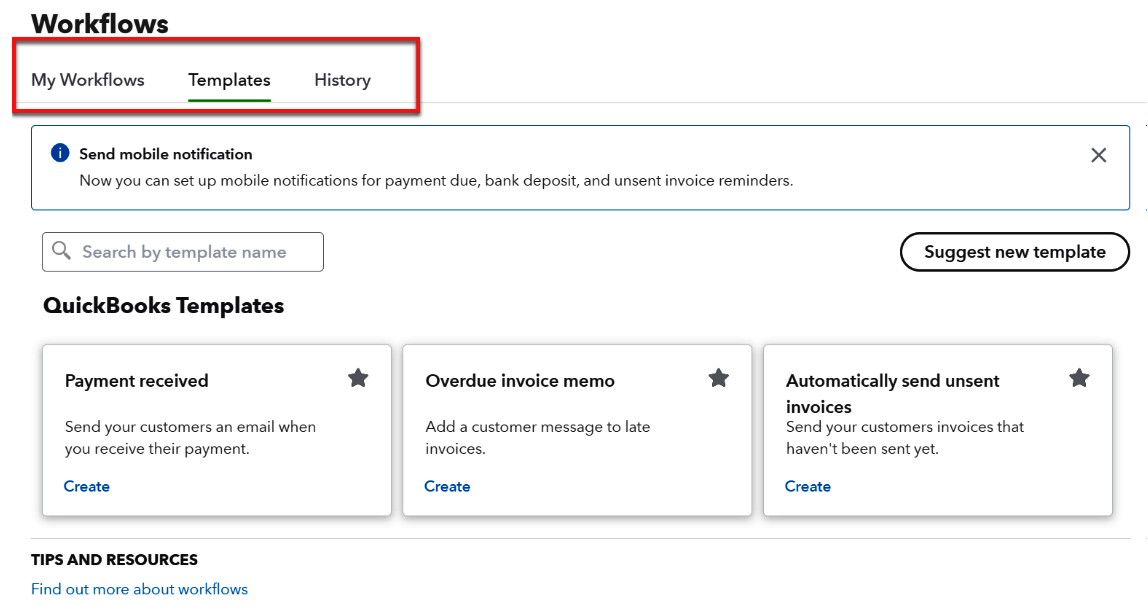
Task: Open Find out more about workflows link
Action: (x=139, y=589)
